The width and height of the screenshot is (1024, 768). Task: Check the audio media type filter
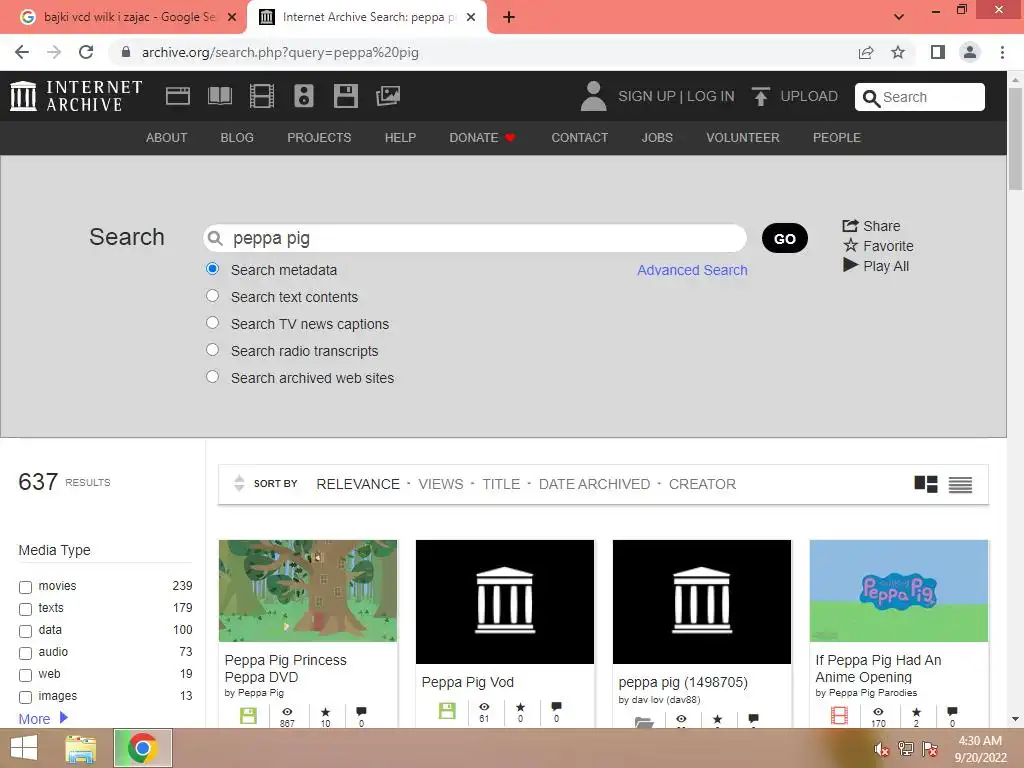point(25,653)
